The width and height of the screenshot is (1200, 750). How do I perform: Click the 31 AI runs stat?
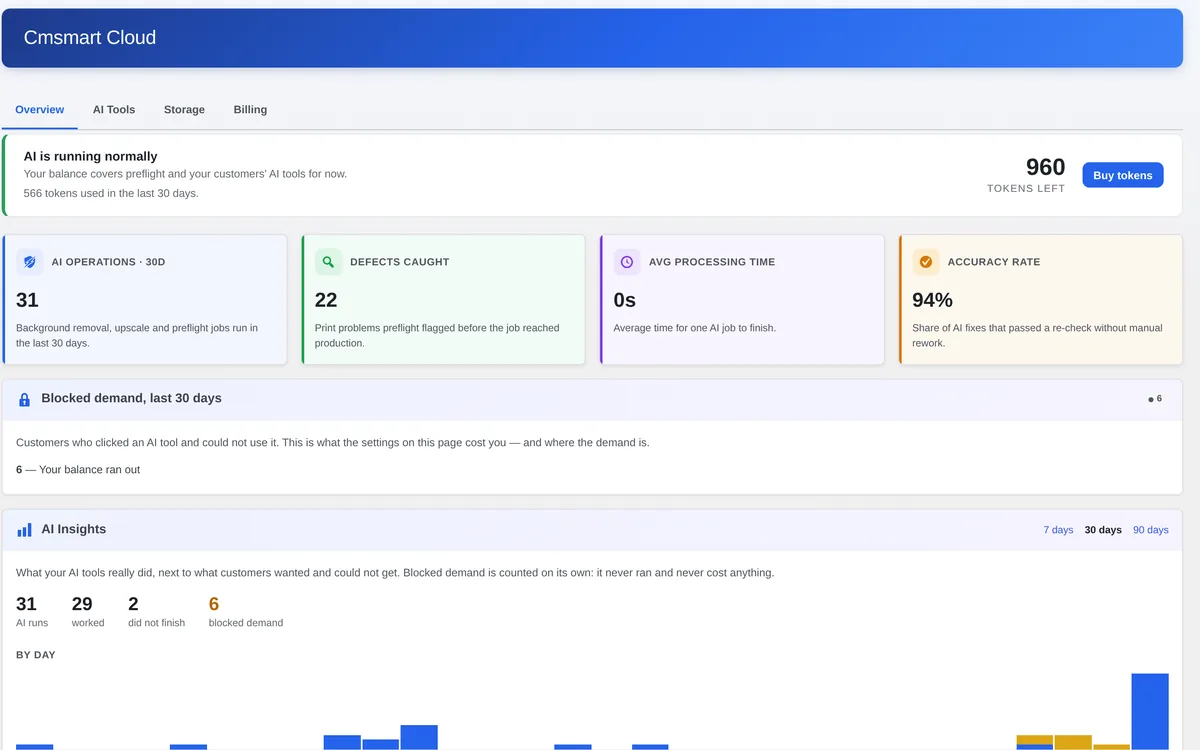32,611
